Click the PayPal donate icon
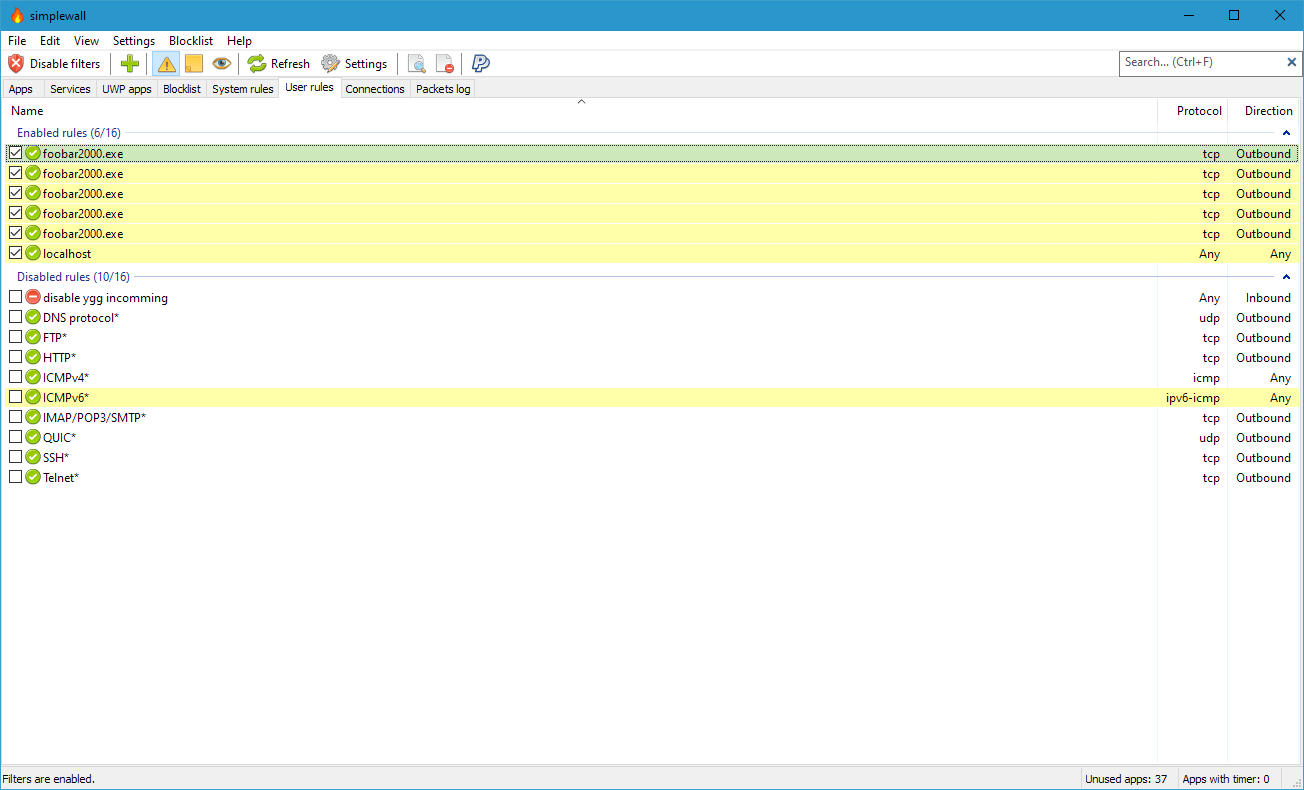1304x790 pixels. [x=480, y=63]
